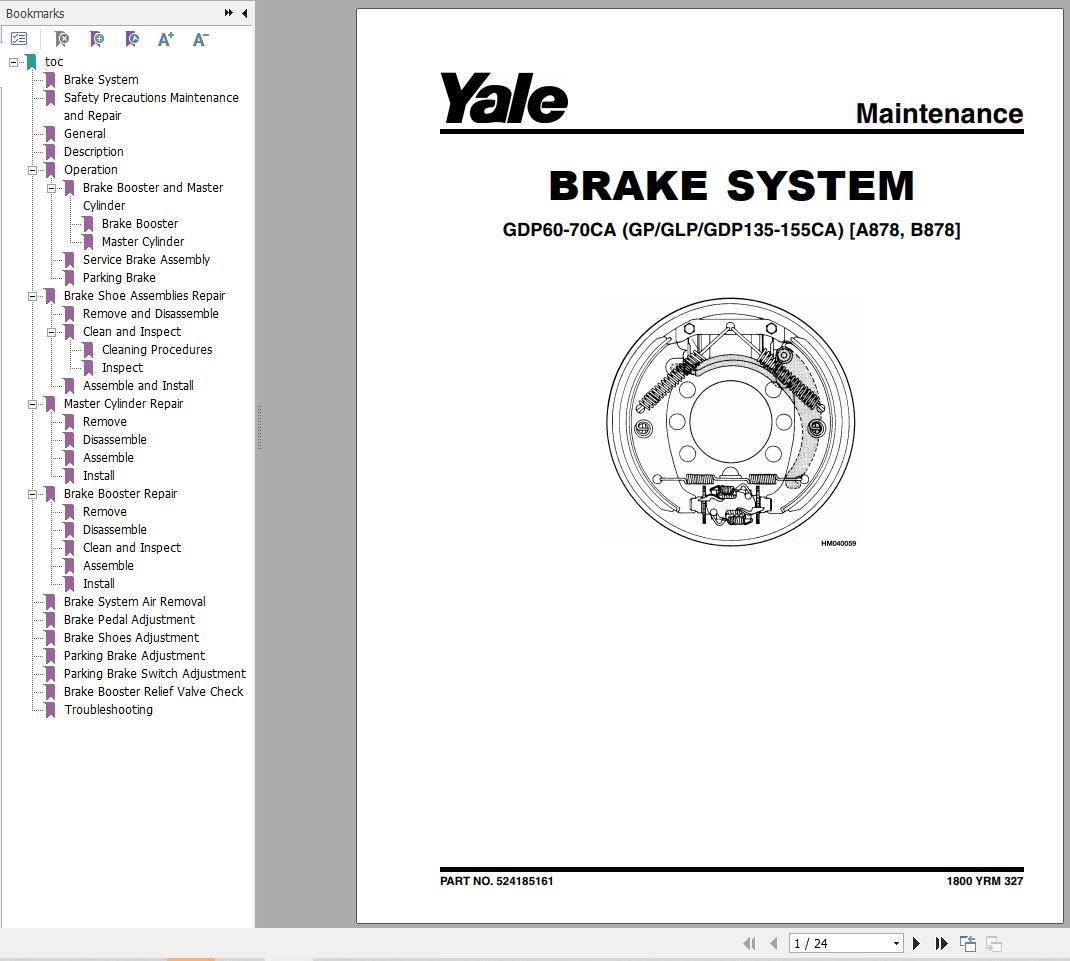Go to the first page

coord(749,943)
